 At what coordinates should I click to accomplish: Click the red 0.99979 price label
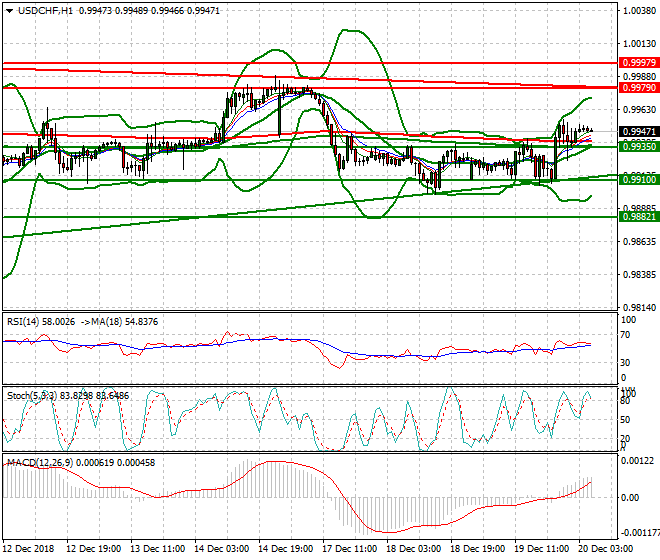click(x=639, y=63)
